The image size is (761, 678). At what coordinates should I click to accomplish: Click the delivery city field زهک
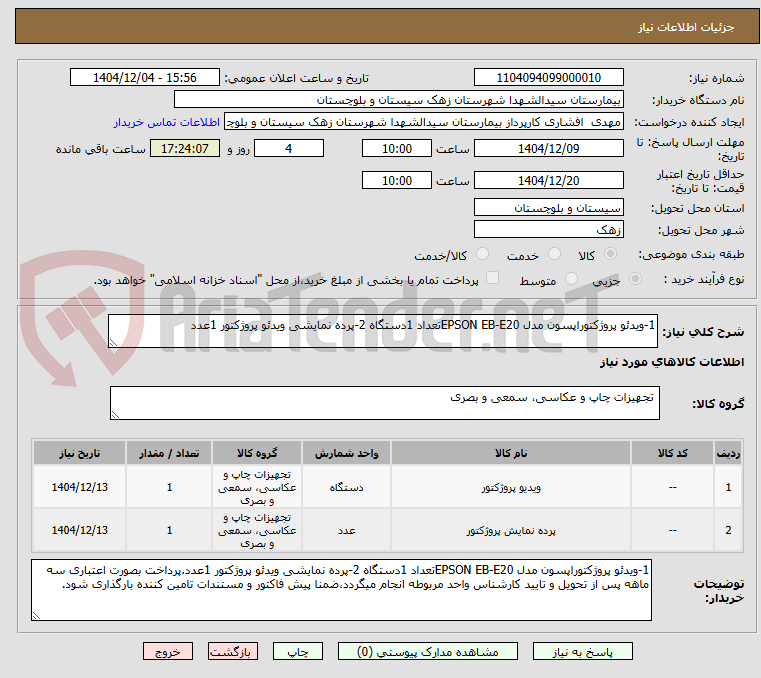tap(549, 230)
